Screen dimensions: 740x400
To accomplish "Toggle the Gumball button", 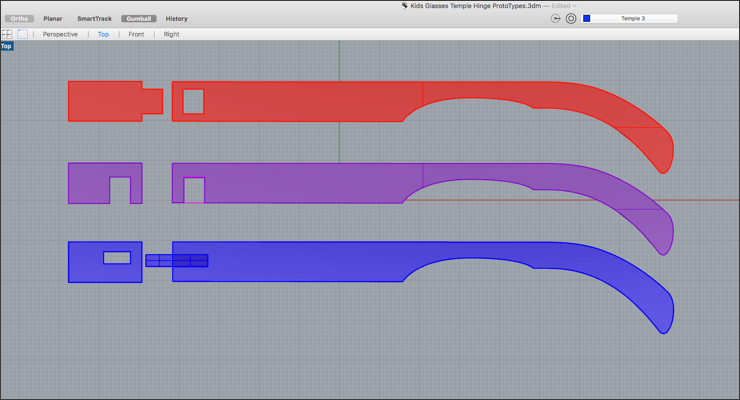I will (x=139, y=19).
